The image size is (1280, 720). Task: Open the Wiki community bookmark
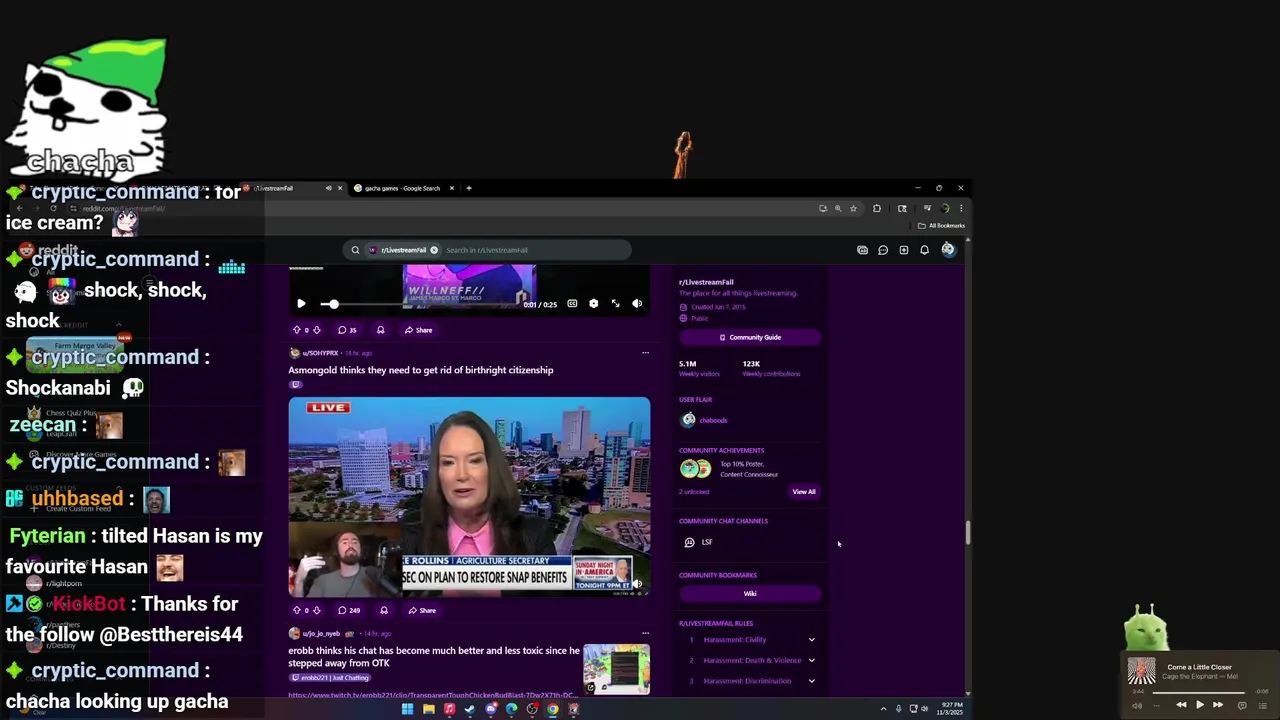(750, 594)
